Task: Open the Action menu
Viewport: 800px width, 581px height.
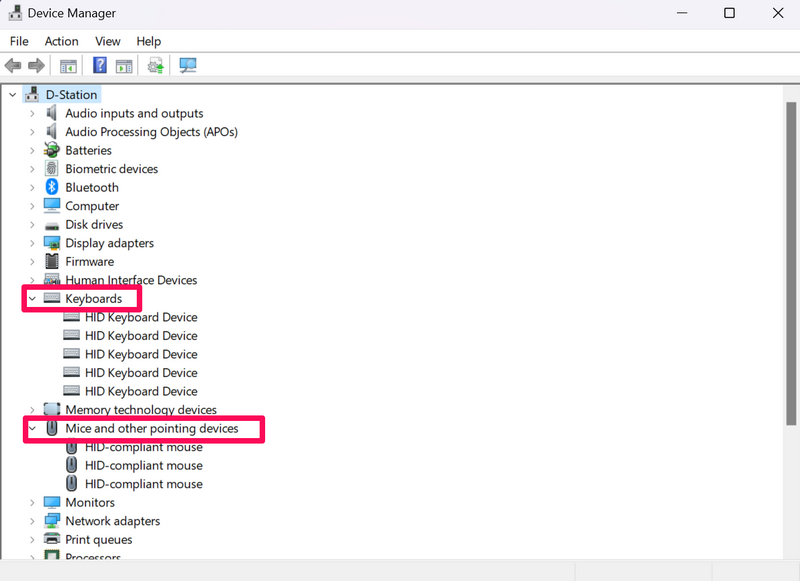Action: (61, 41)
